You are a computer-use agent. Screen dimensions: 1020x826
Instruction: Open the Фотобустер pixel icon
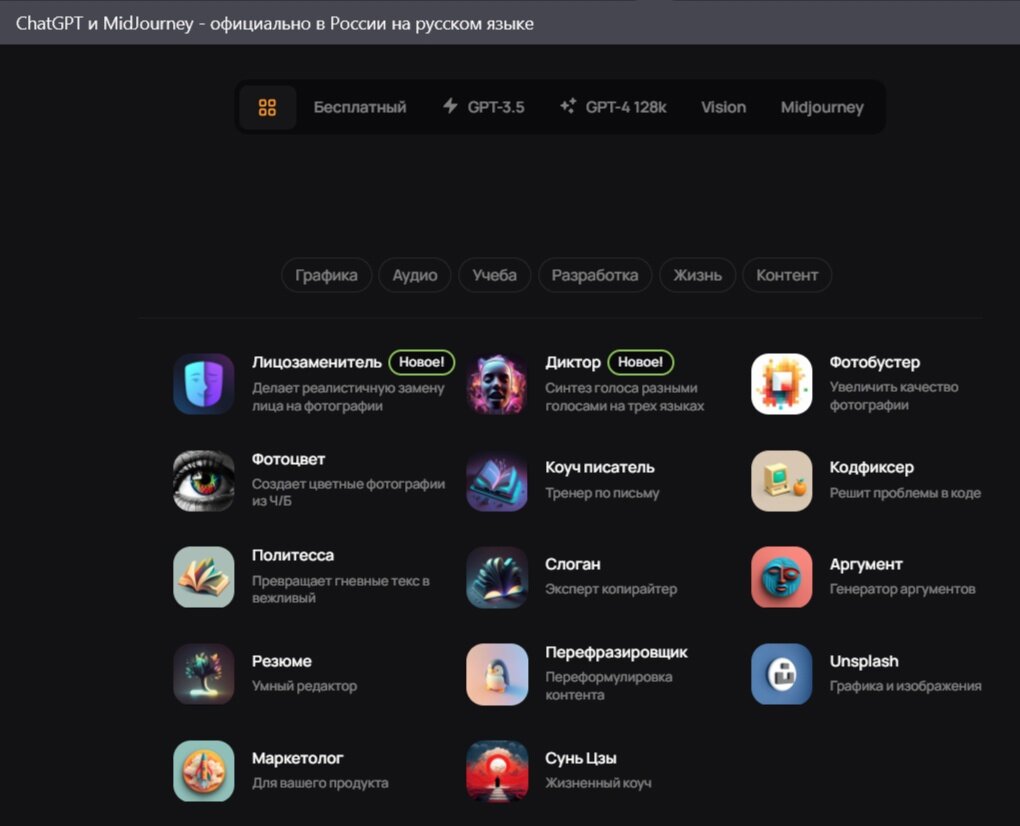click(781, 384)
